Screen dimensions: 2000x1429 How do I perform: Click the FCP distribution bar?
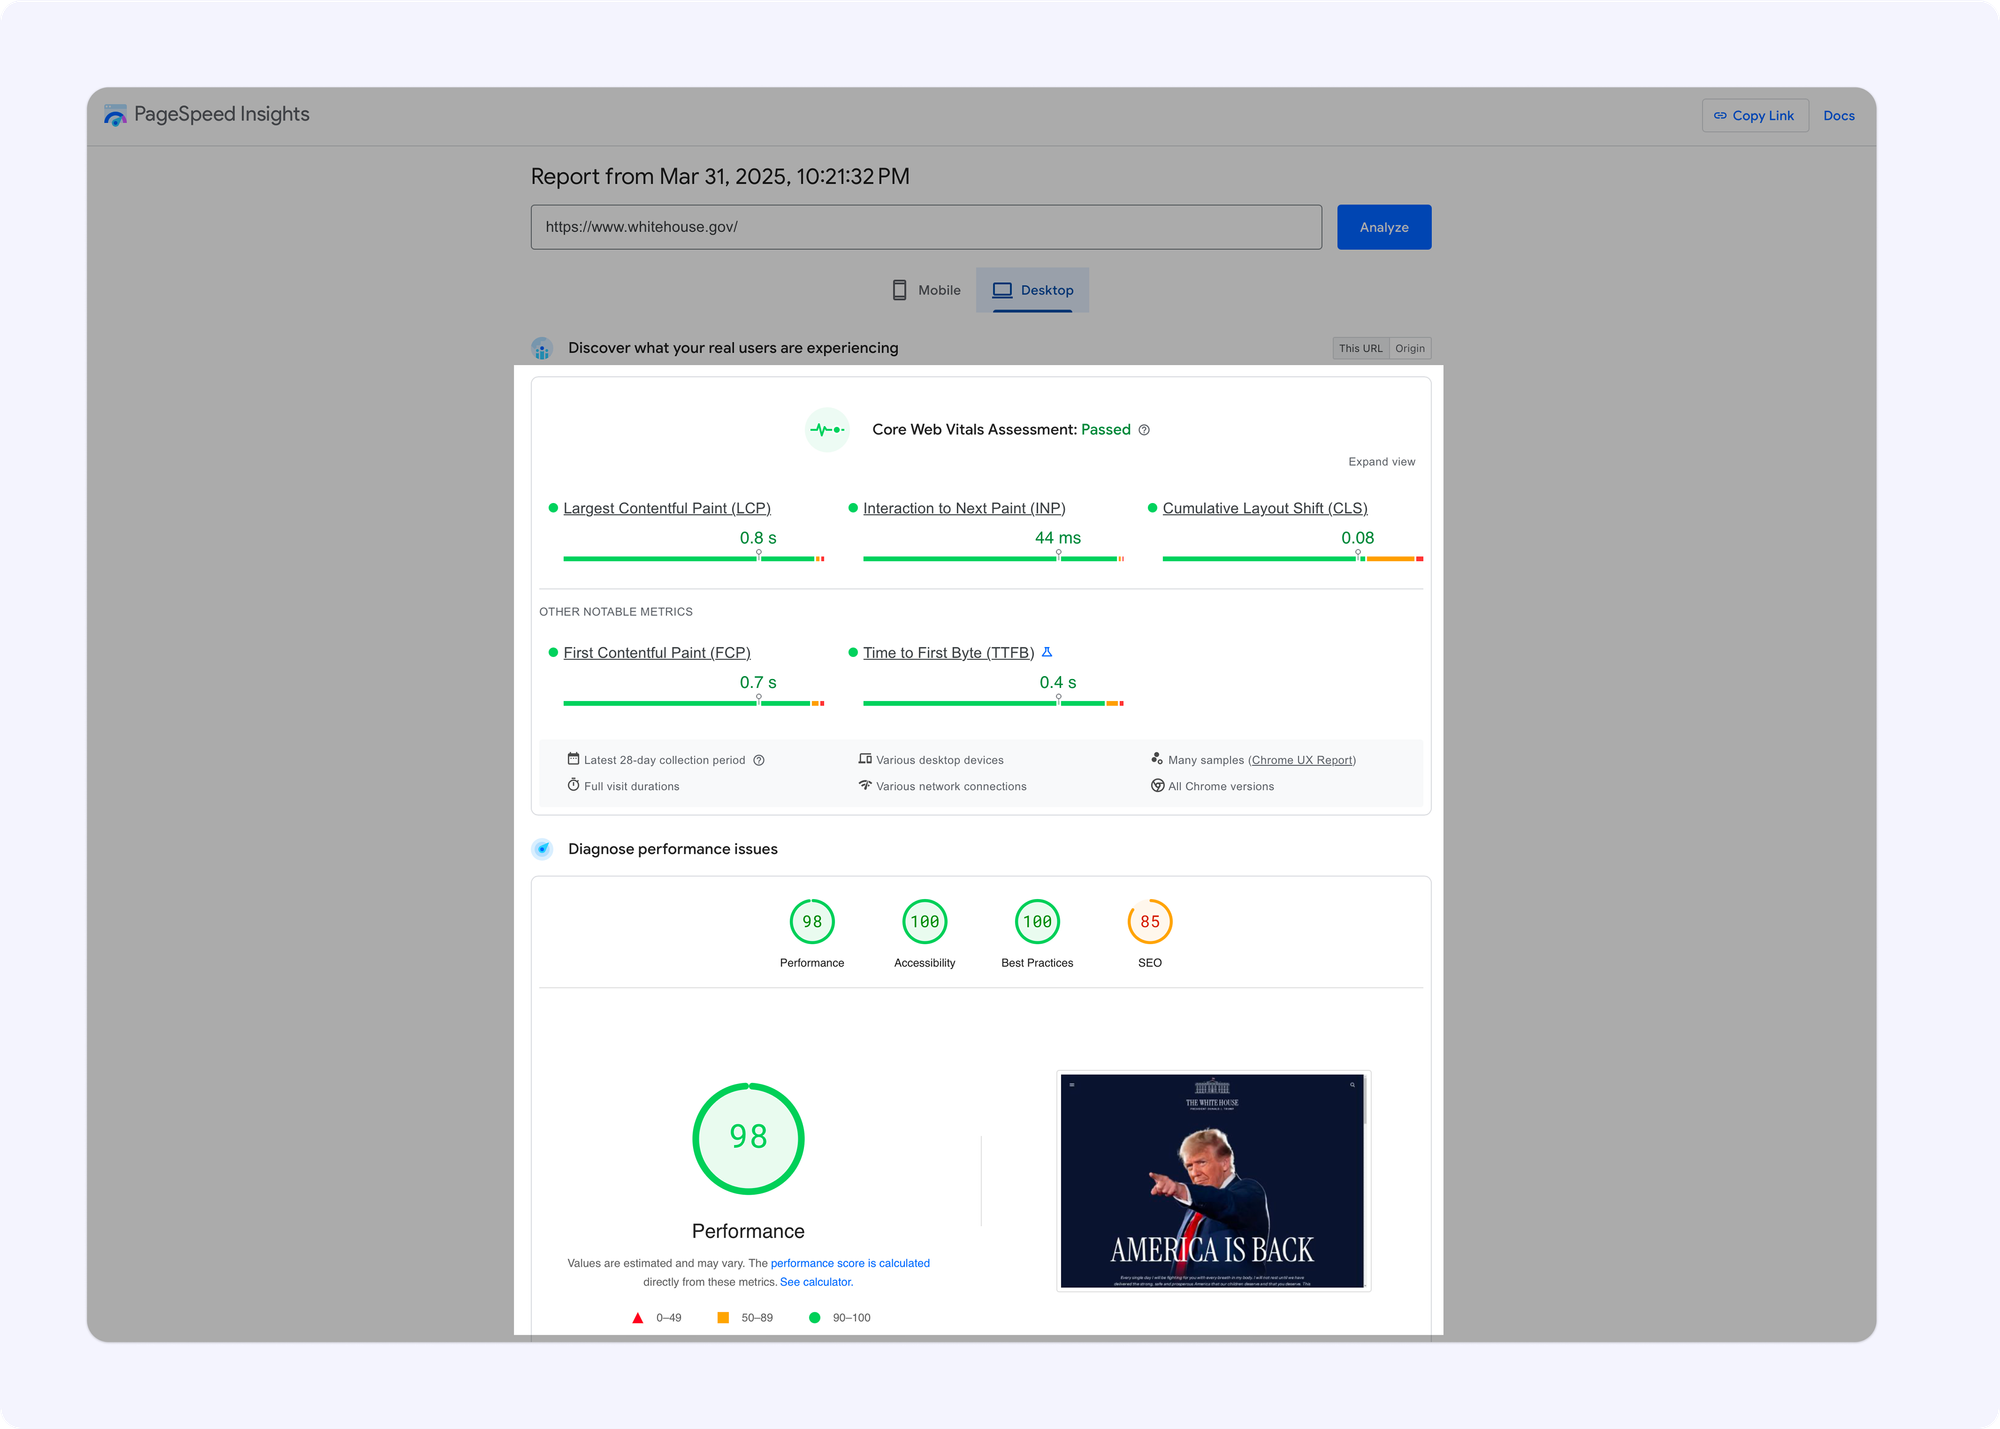tap(693, 703)
